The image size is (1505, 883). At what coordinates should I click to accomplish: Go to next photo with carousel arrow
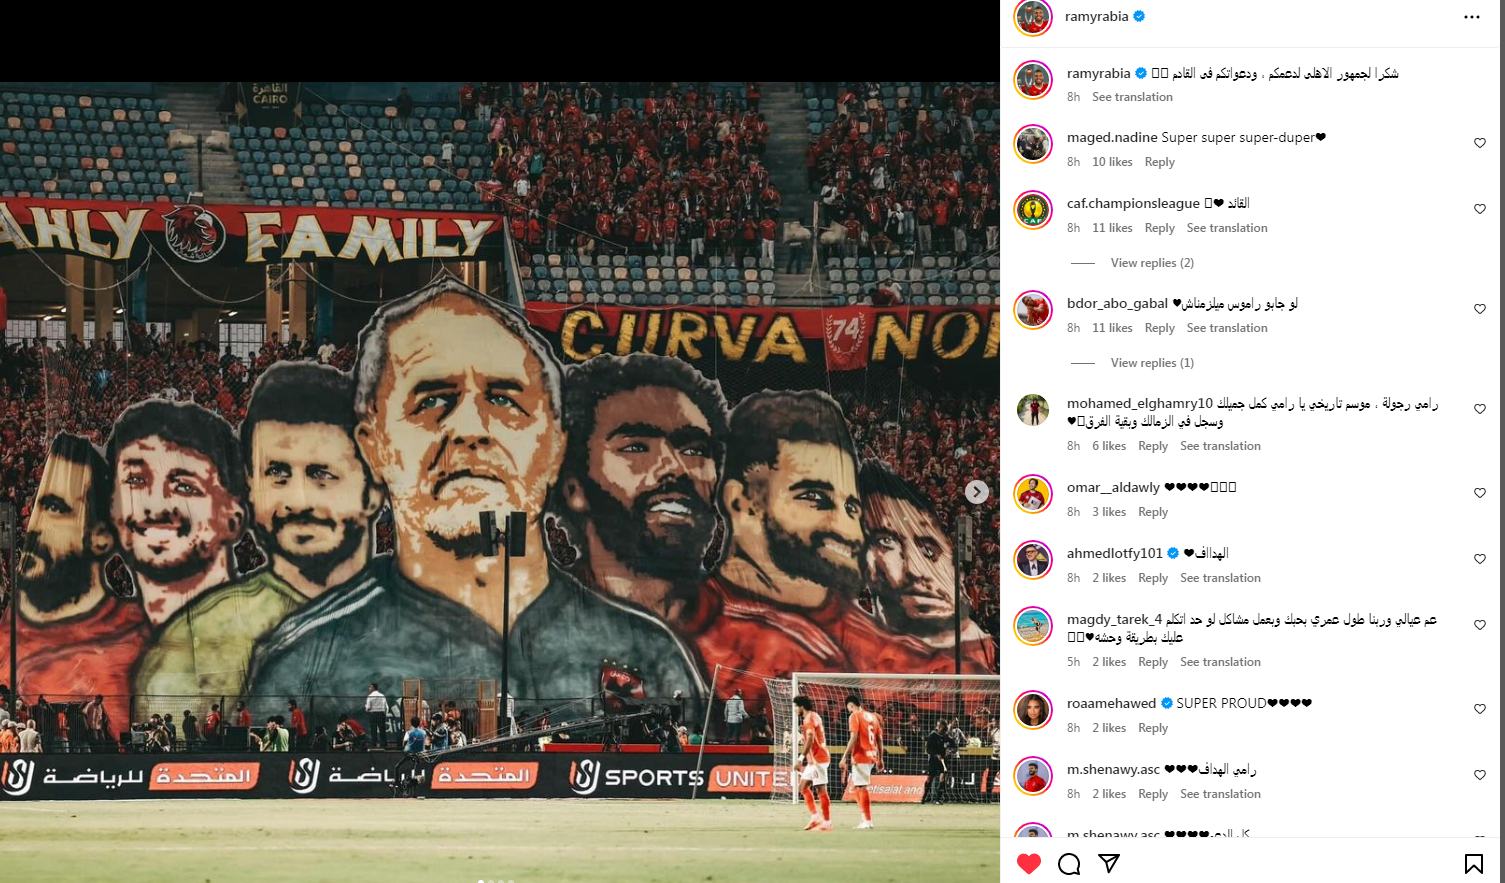click(x=977, y=492)
